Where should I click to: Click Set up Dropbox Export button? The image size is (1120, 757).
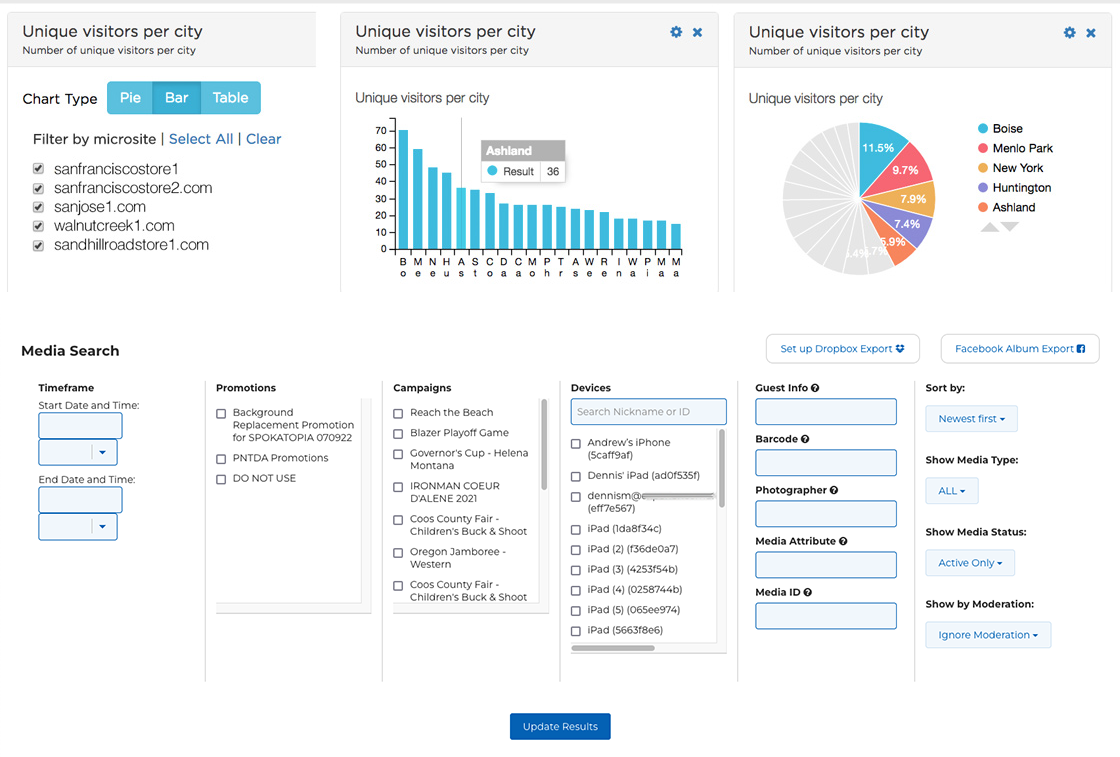click(x=842, y=349)
